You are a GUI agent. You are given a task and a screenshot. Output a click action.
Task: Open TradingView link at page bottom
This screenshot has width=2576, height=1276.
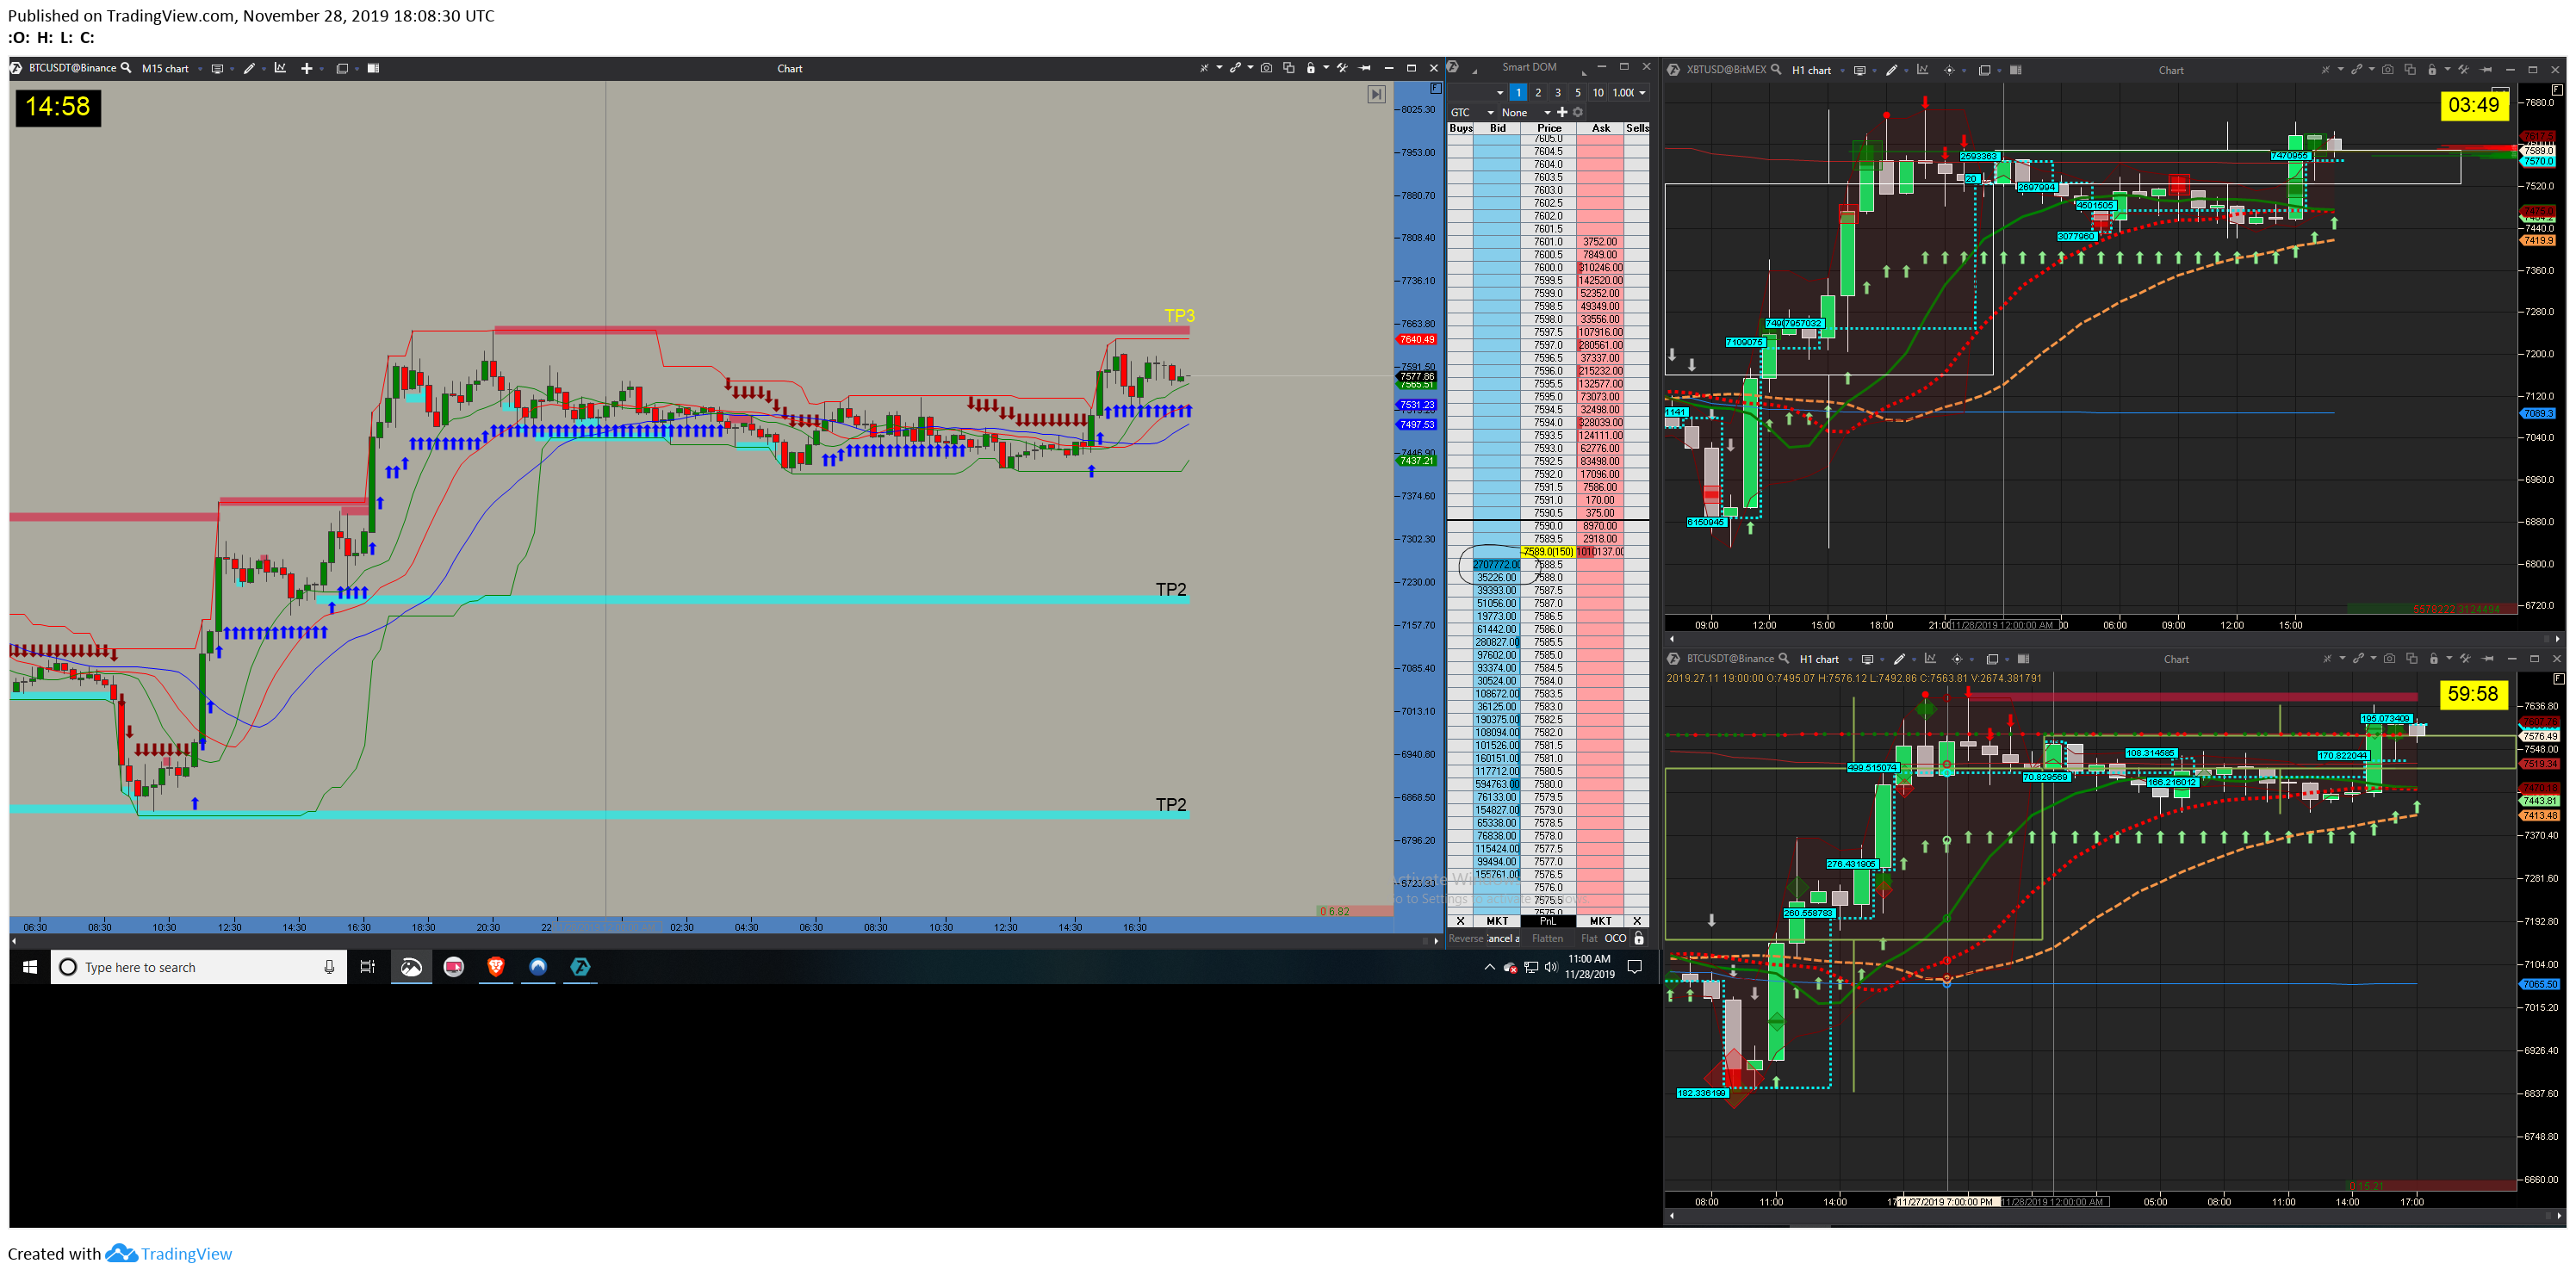pos(170,1253)
